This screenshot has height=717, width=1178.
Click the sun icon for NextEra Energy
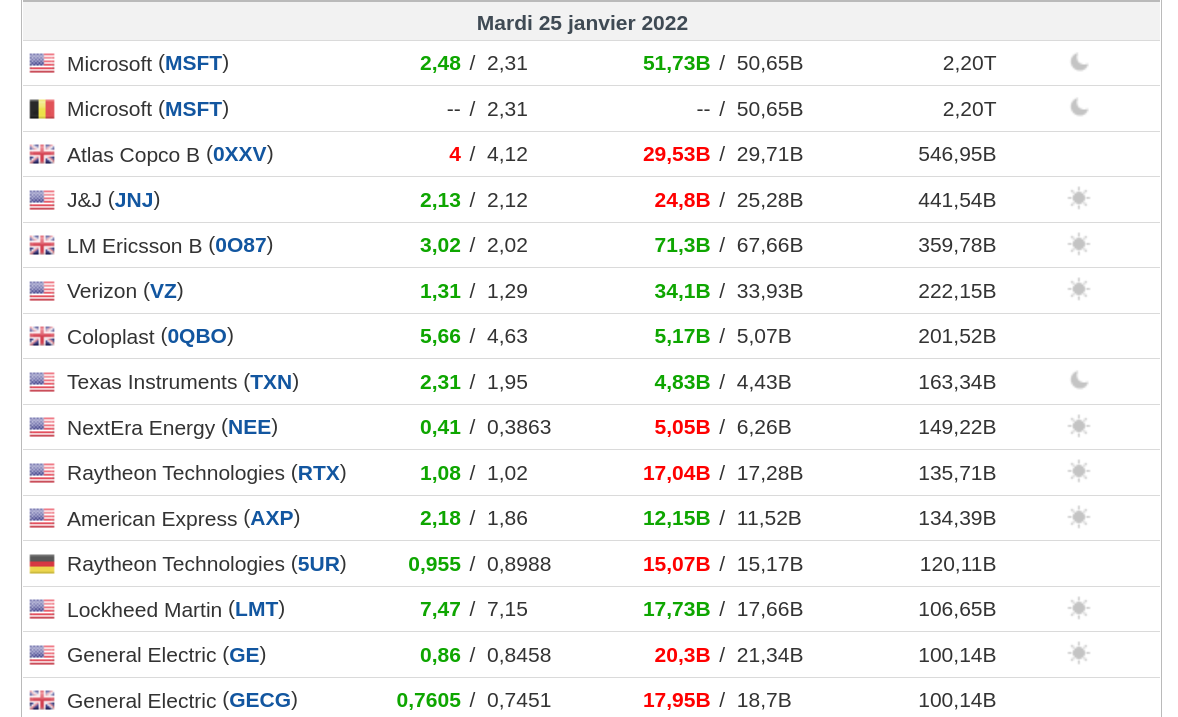(x=1078, y=426)
